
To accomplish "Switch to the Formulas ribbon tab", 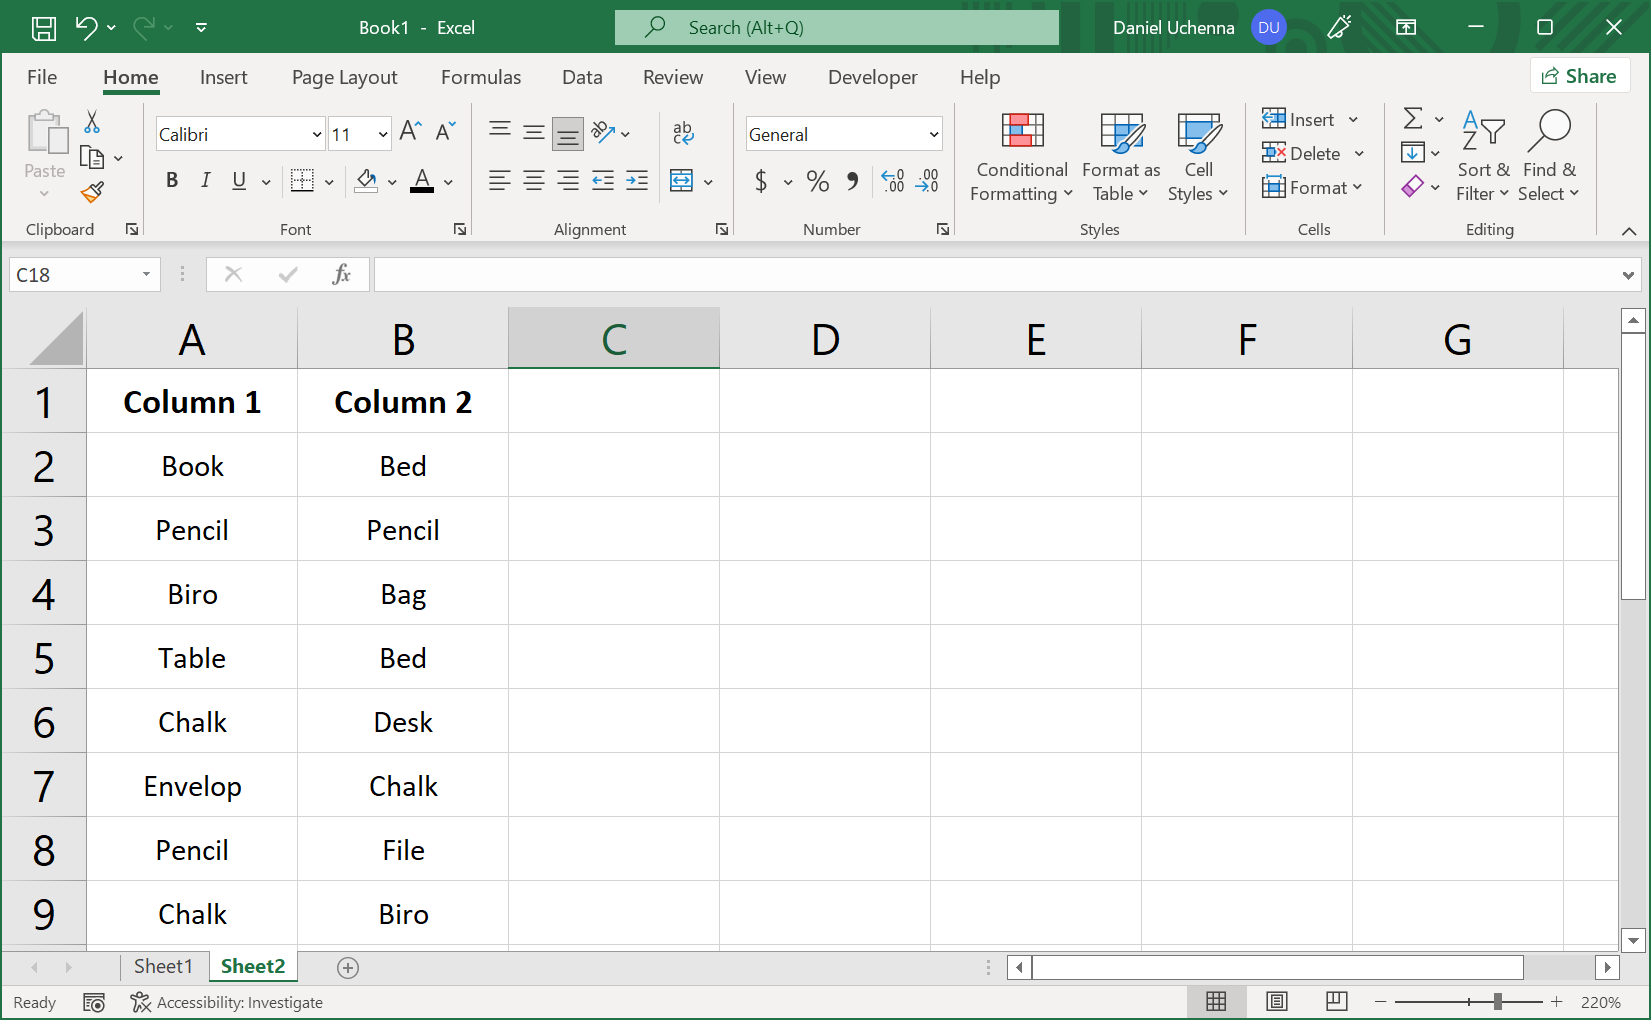I will (481, 77).
